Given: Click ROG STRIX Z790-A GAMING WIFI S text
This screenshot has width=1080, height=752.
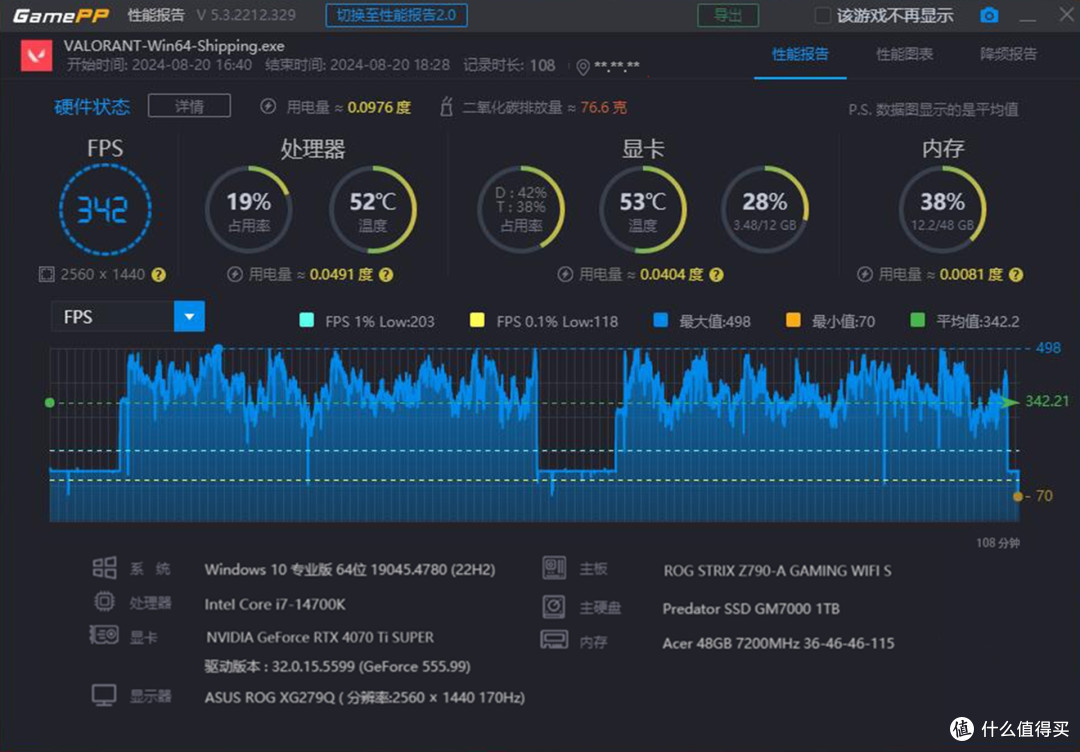Looking at the screenshot, I should tap(778, 571).
